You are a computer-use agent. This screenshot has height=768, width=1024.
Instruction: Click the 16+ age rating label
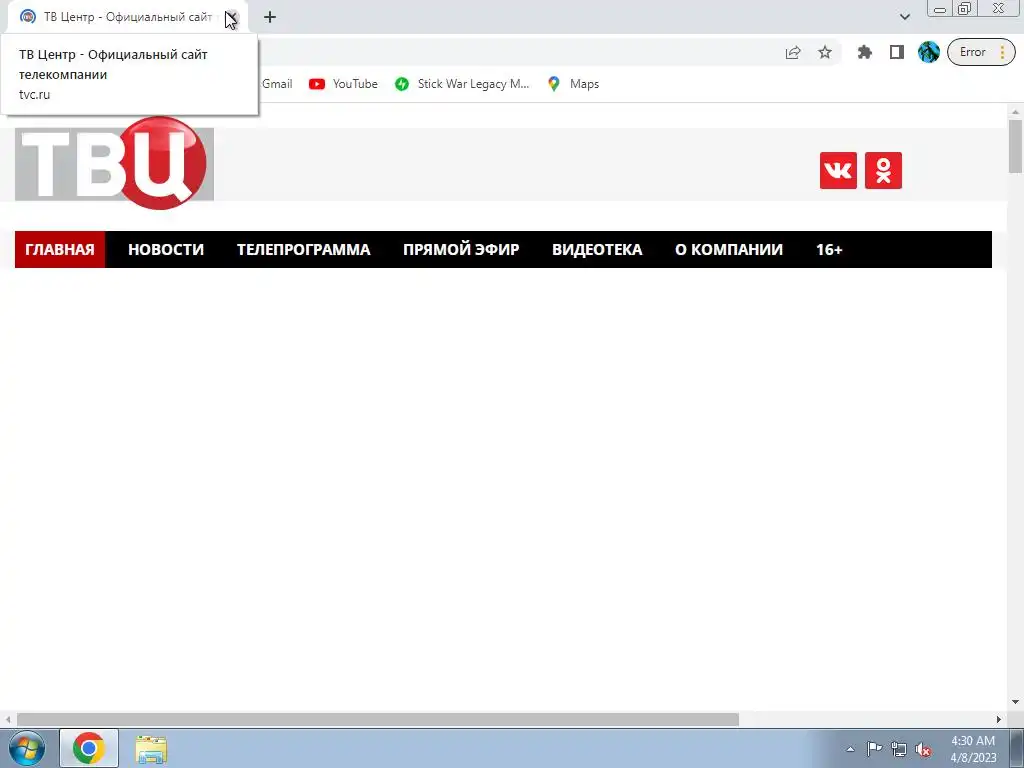(829, 249)
